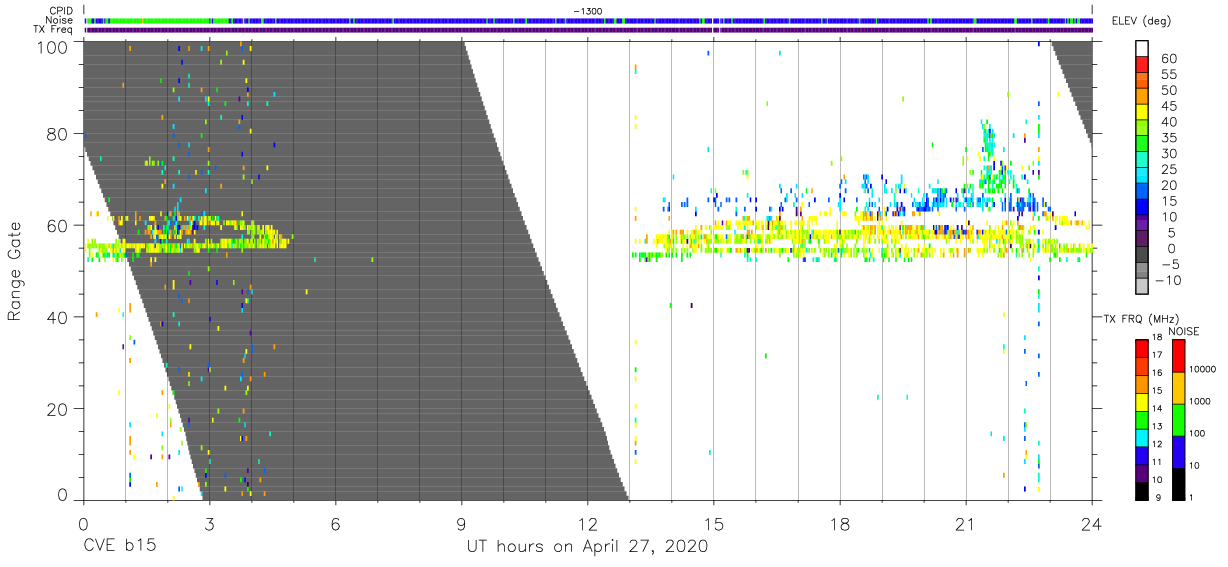Click the 3 tick on UT hours axis

pos(210,524)
